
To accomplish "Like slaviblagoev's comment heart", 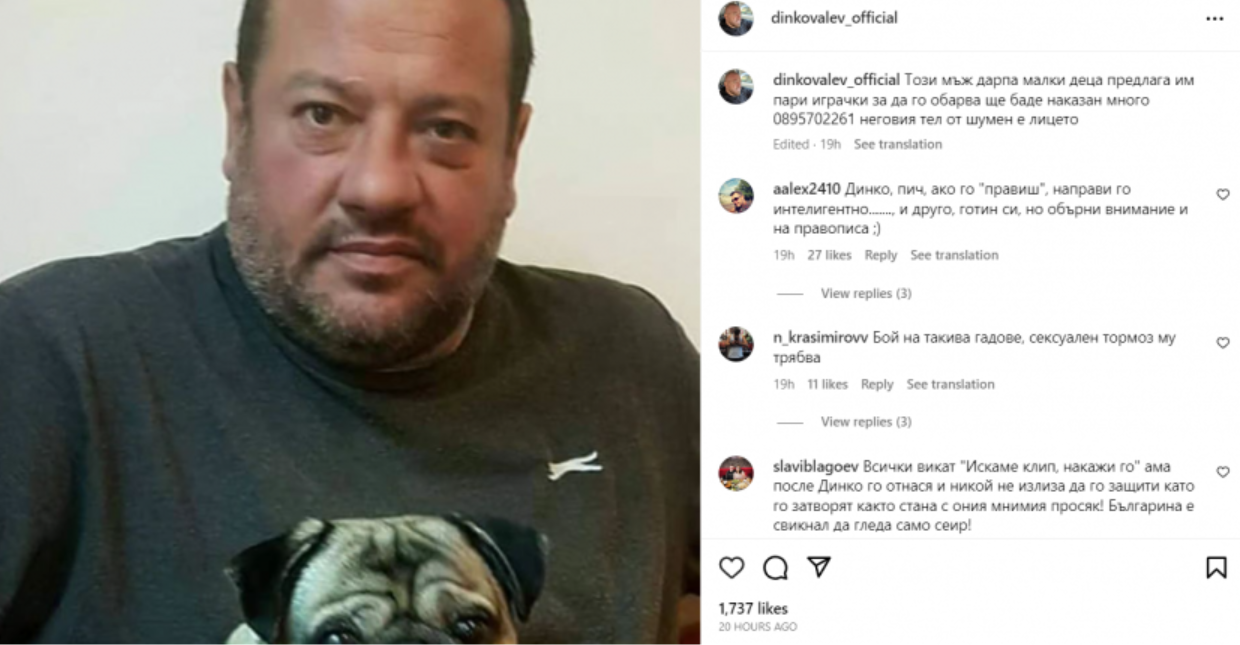I will pos(1222,472).
